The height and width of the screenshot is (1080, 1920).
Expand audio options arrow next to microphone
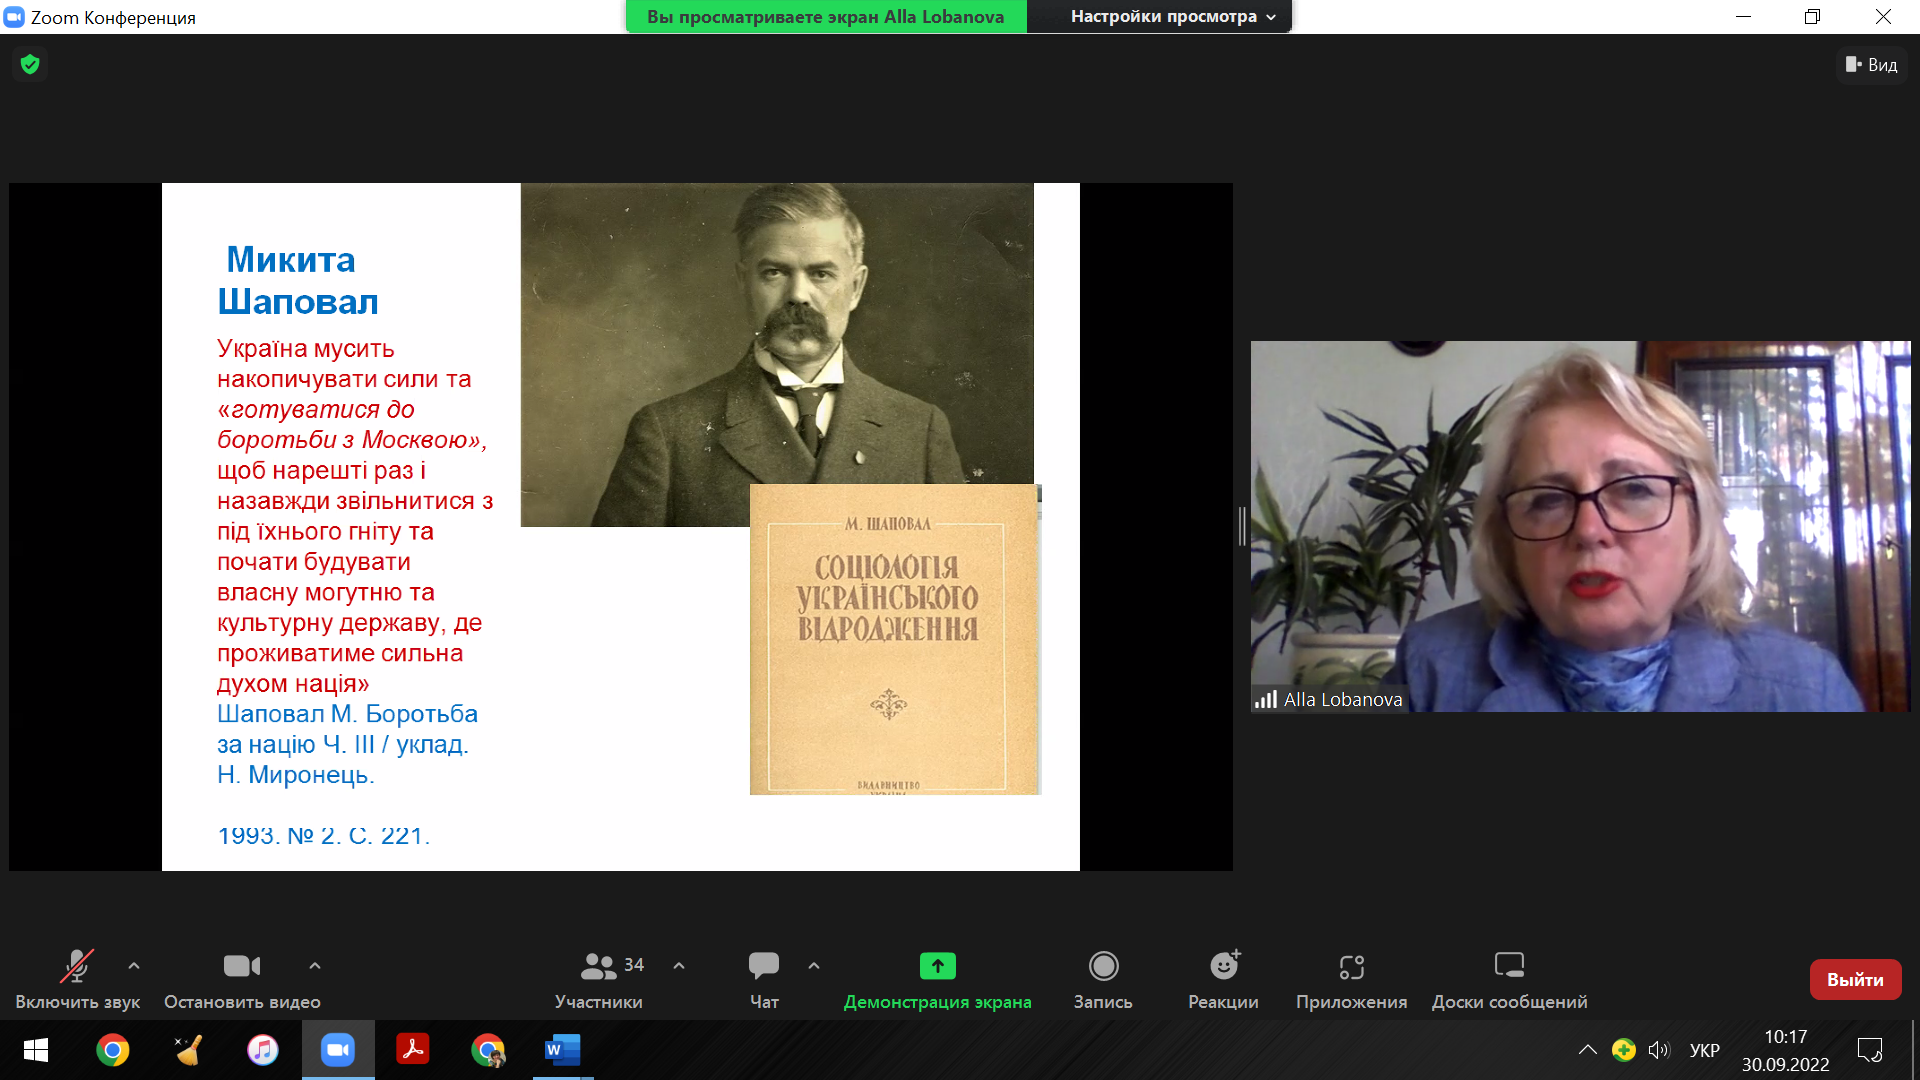pyautogui.click(x=134, y=966)
